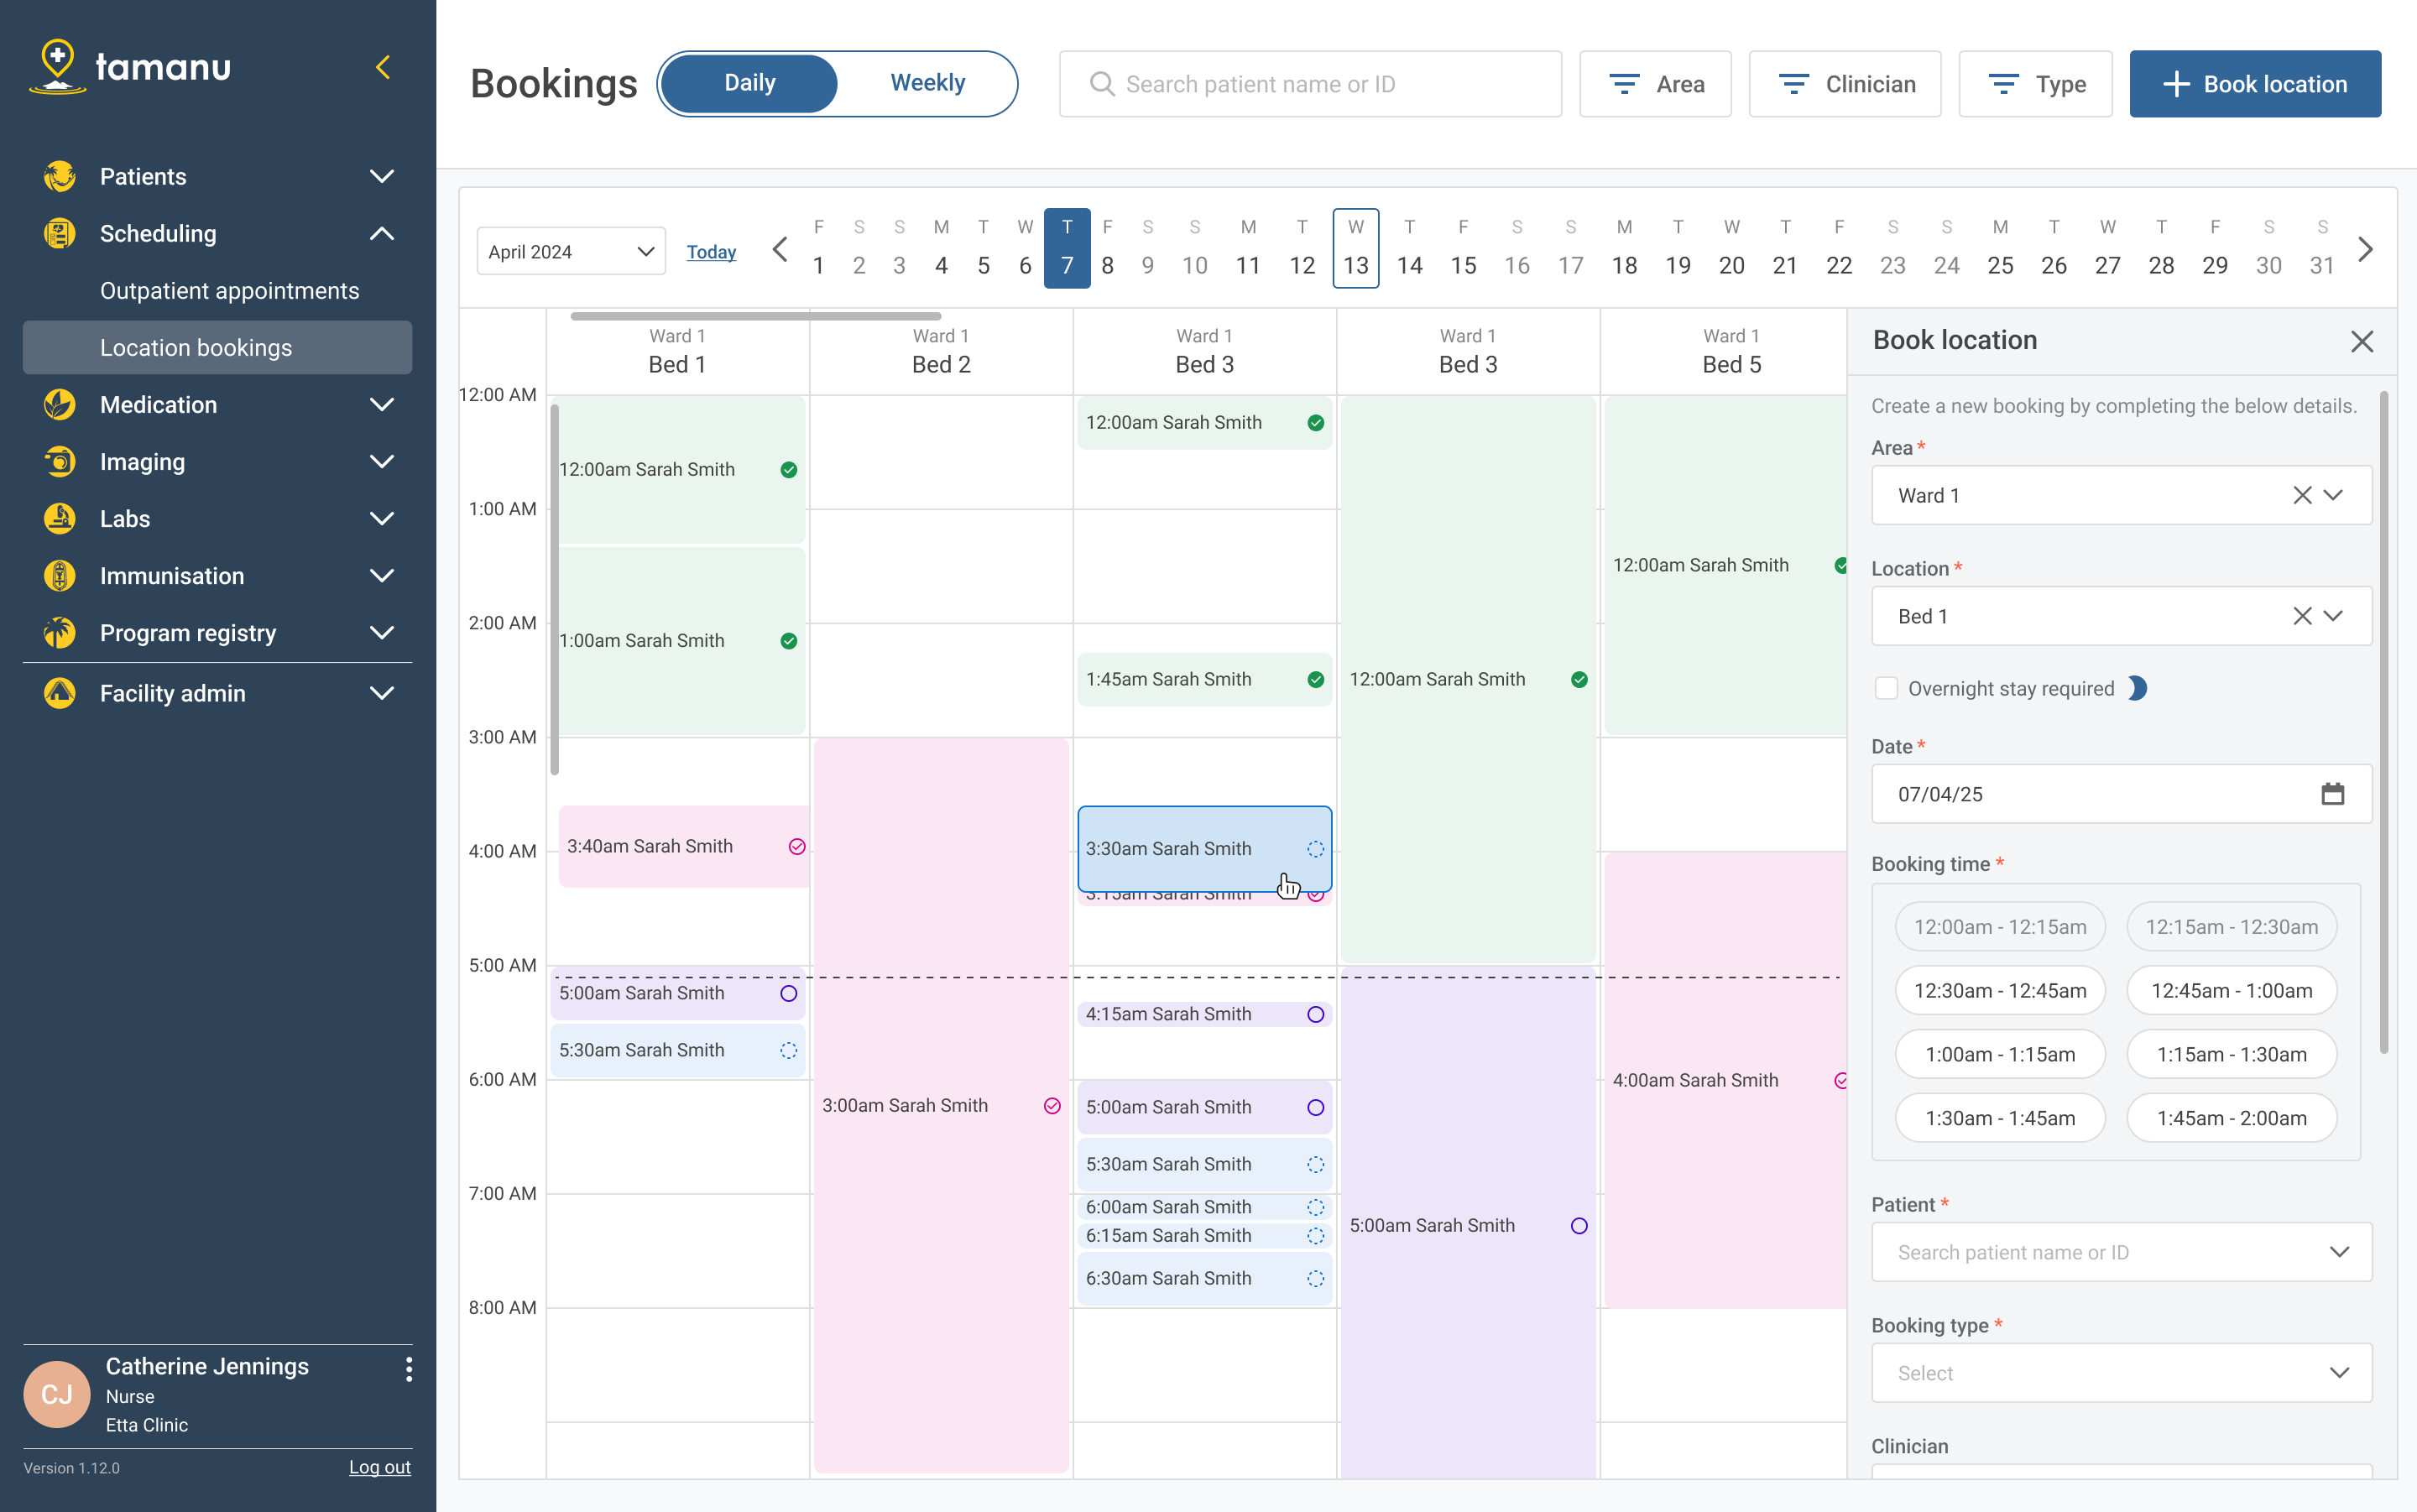Select Location bookings menu item

click(x=196, y=347)
